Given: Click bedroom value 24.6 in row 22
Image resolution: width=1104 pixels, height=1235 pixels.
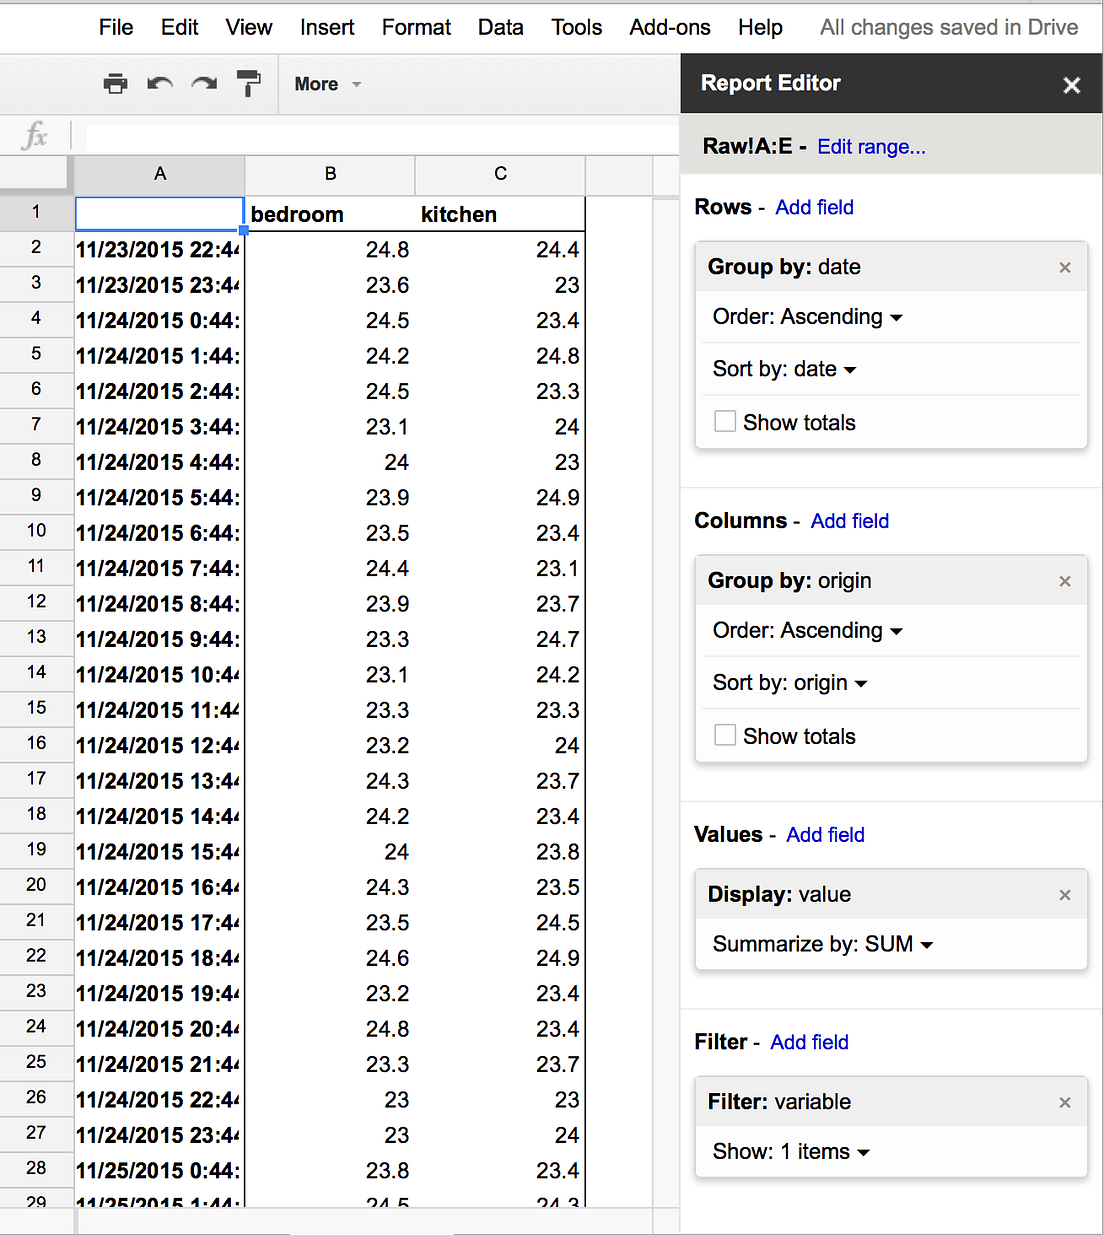Looking at the screenshot, I should click(330, 958).
